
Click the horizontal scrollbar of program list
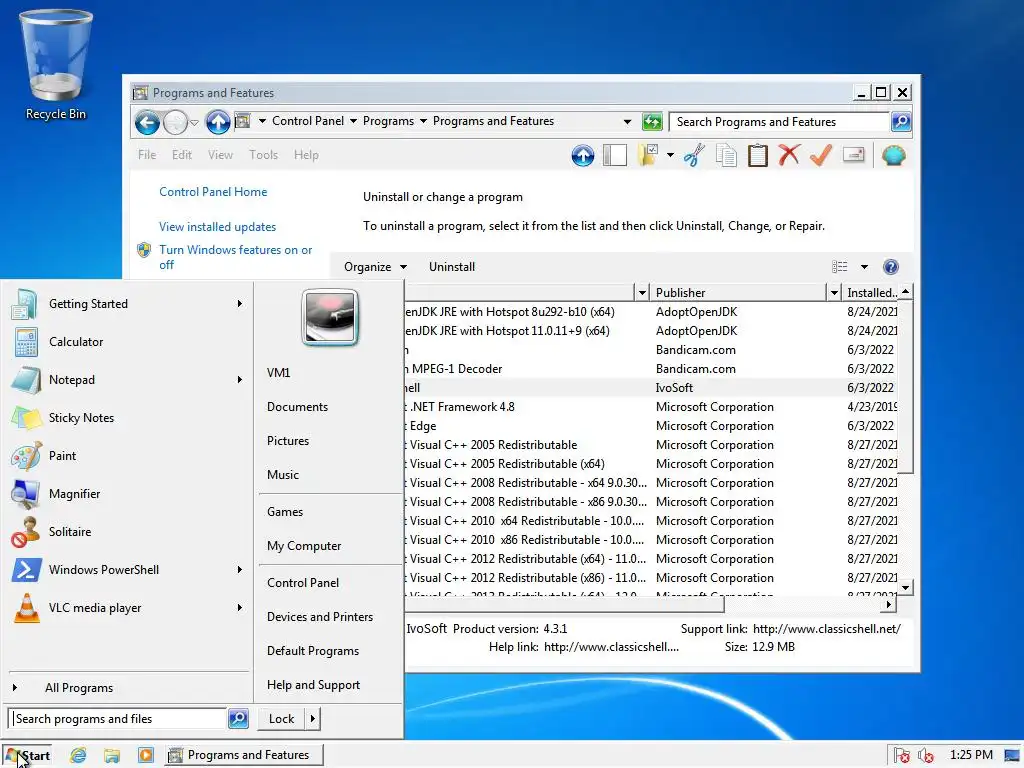pos(565,605)
